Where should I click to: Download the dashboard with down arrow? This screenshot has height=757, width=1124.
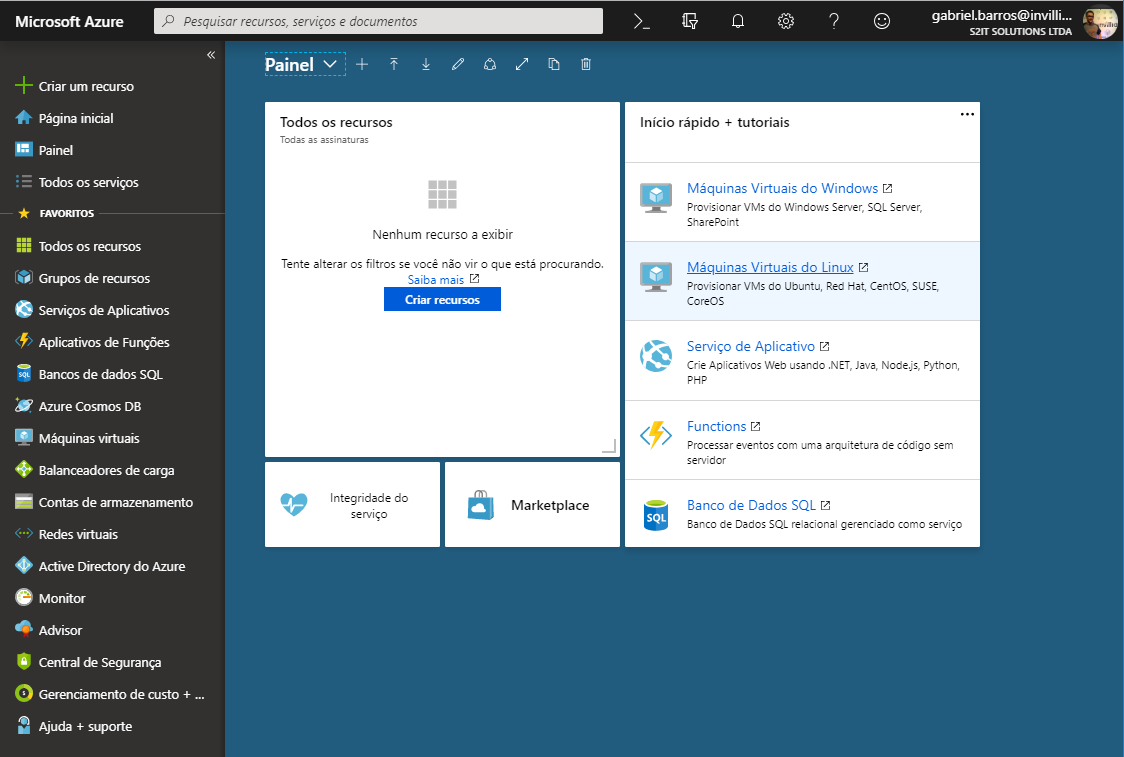(426, 65)
